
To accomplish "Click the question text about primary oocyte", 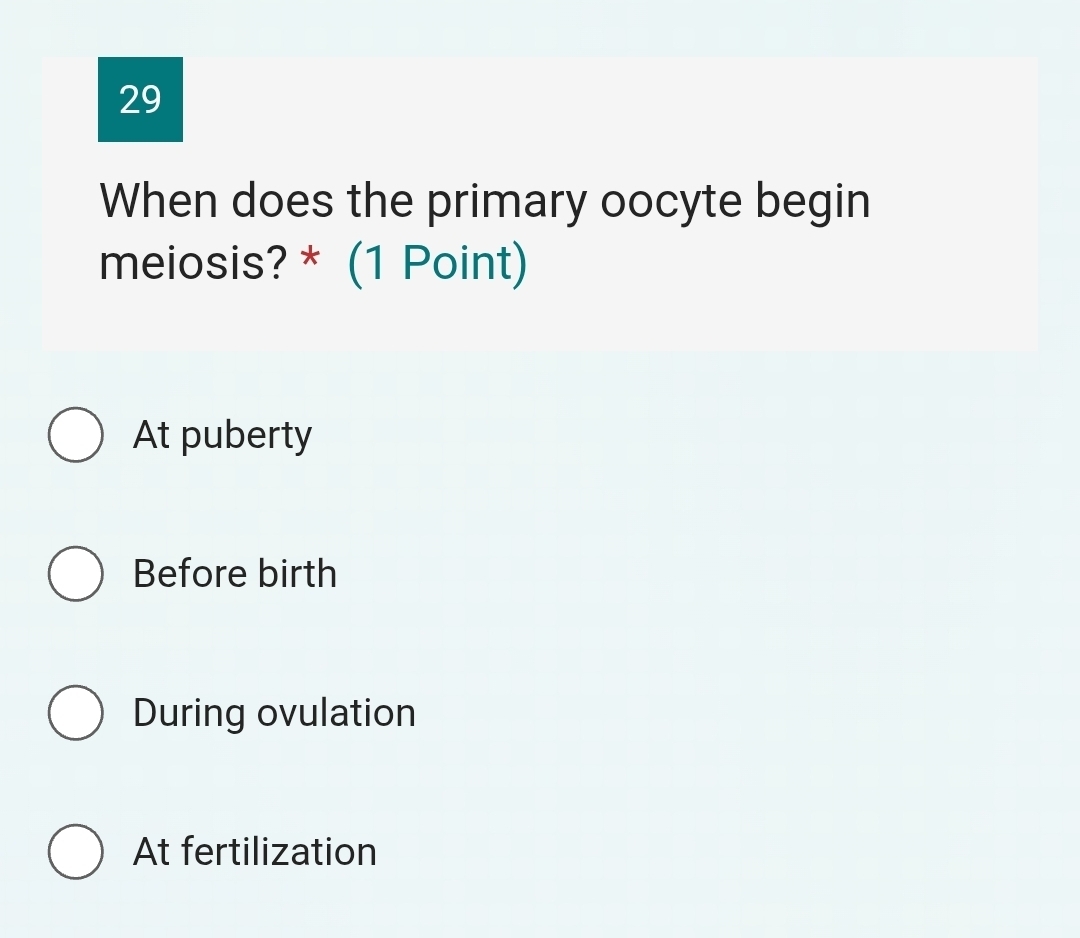I will (x=483, y=200).
